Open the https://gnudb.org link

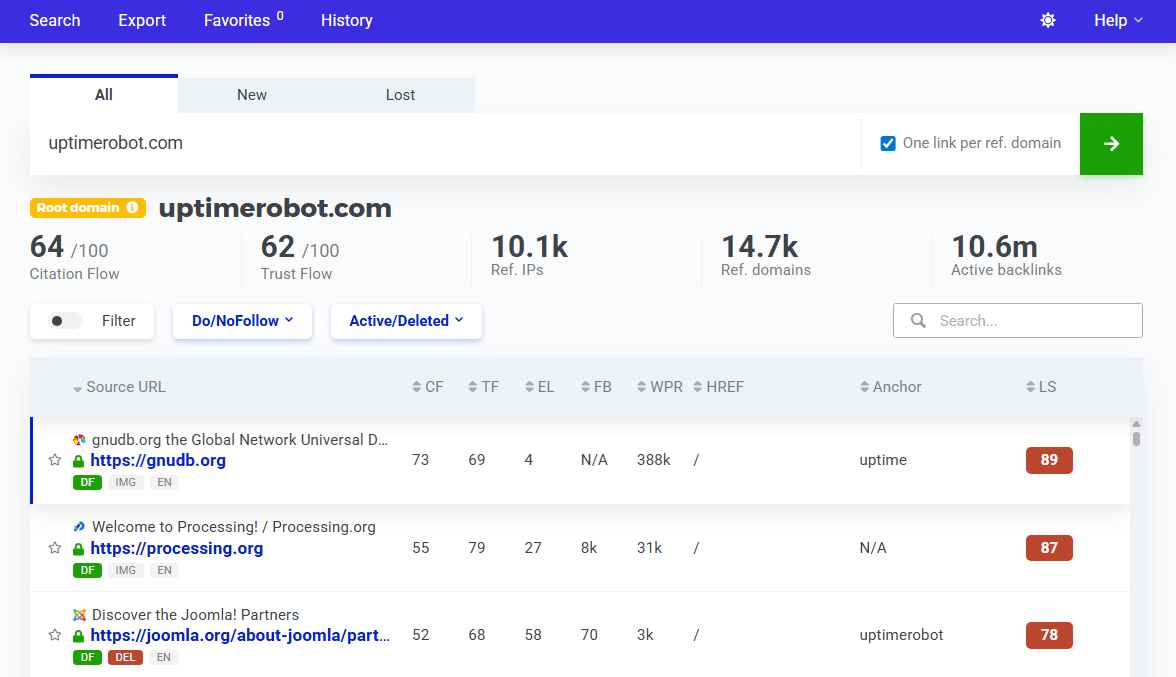[x=158, y=460]
